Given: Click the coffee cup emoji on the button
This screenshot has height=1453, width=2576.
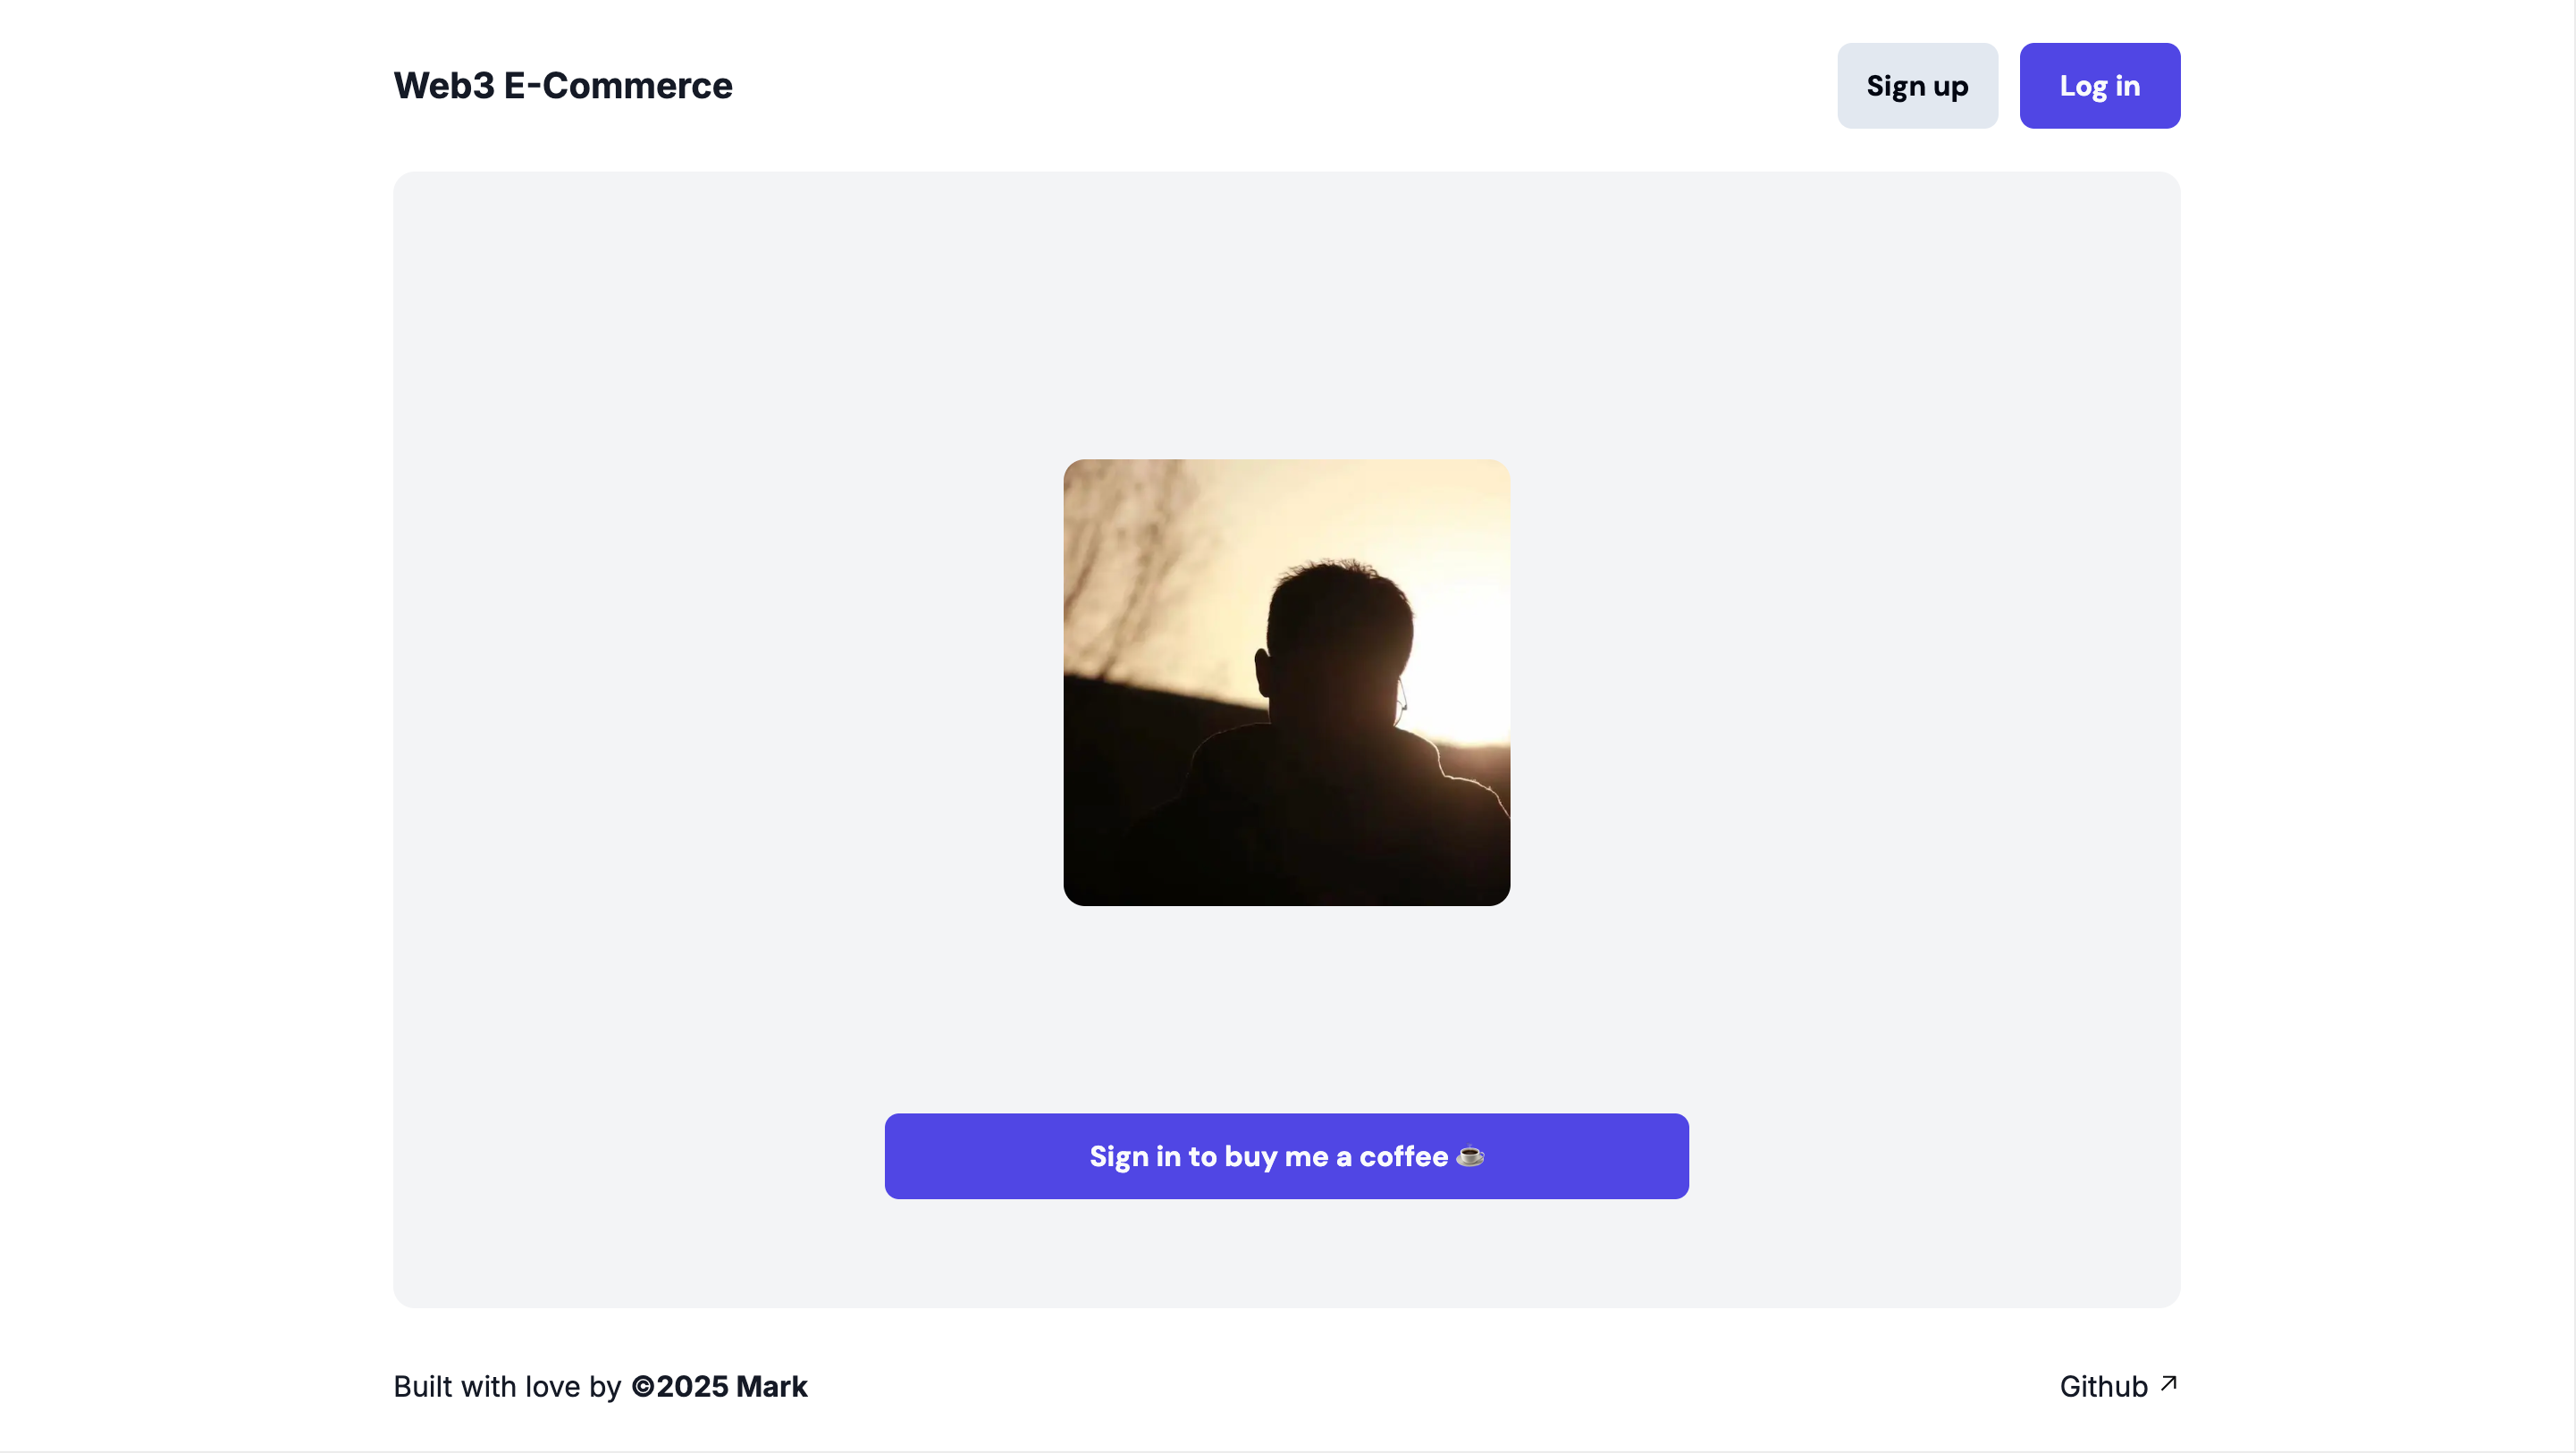Looking at the screenshot, I should coord(1469,1156).
